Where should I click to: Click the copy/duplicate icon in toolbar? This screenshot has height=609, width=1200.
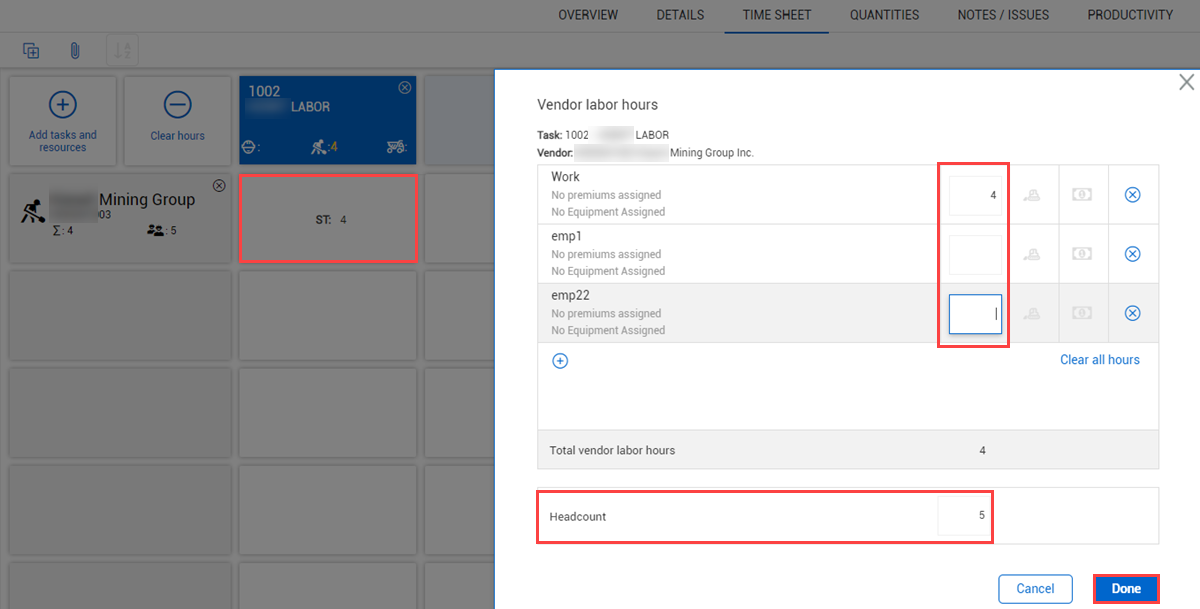pyautogui.click(x=31, y=50)
